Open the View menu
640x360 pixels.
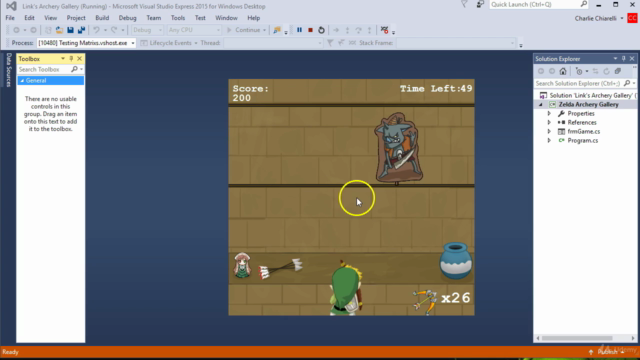pyautogui.click(x=51, y=18)
